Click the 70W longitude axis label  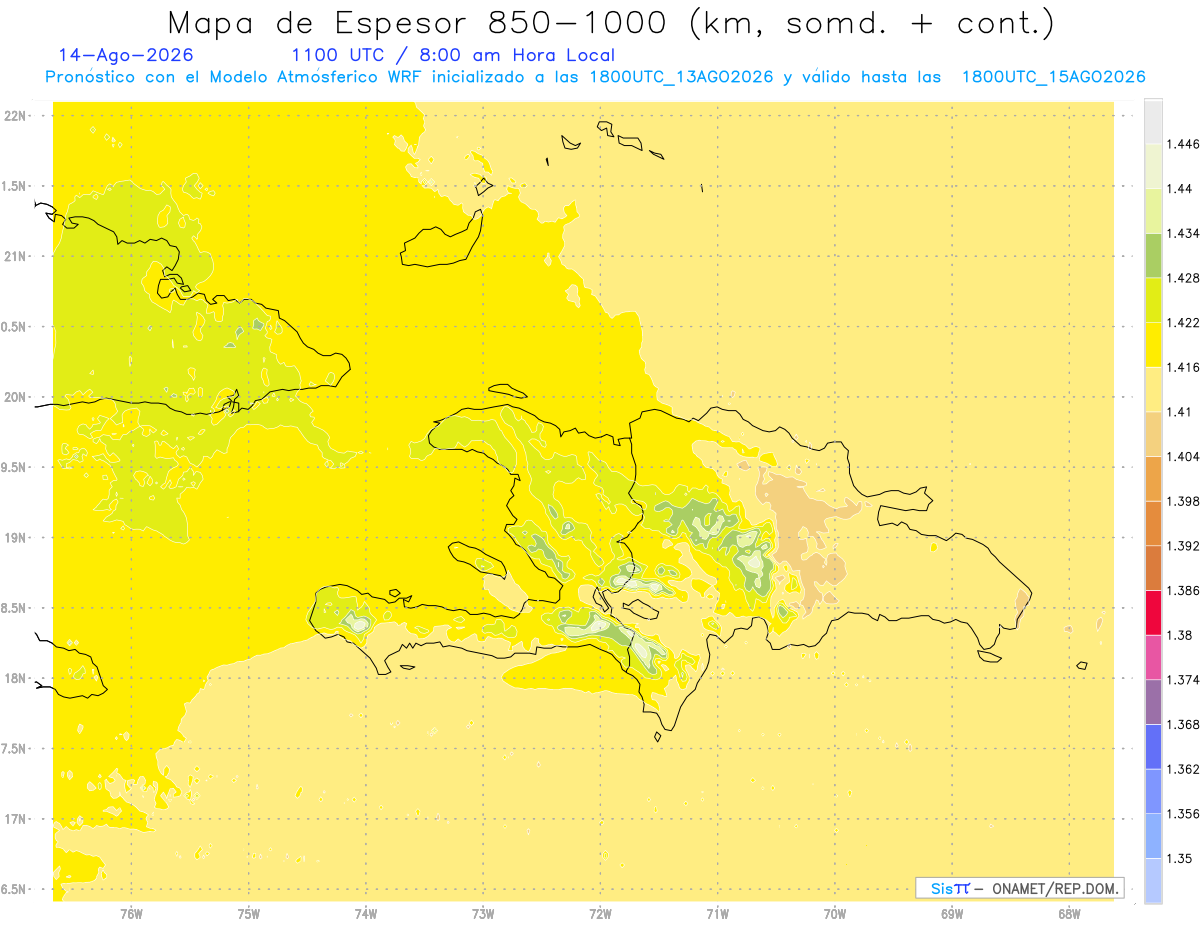coord(835,913)
